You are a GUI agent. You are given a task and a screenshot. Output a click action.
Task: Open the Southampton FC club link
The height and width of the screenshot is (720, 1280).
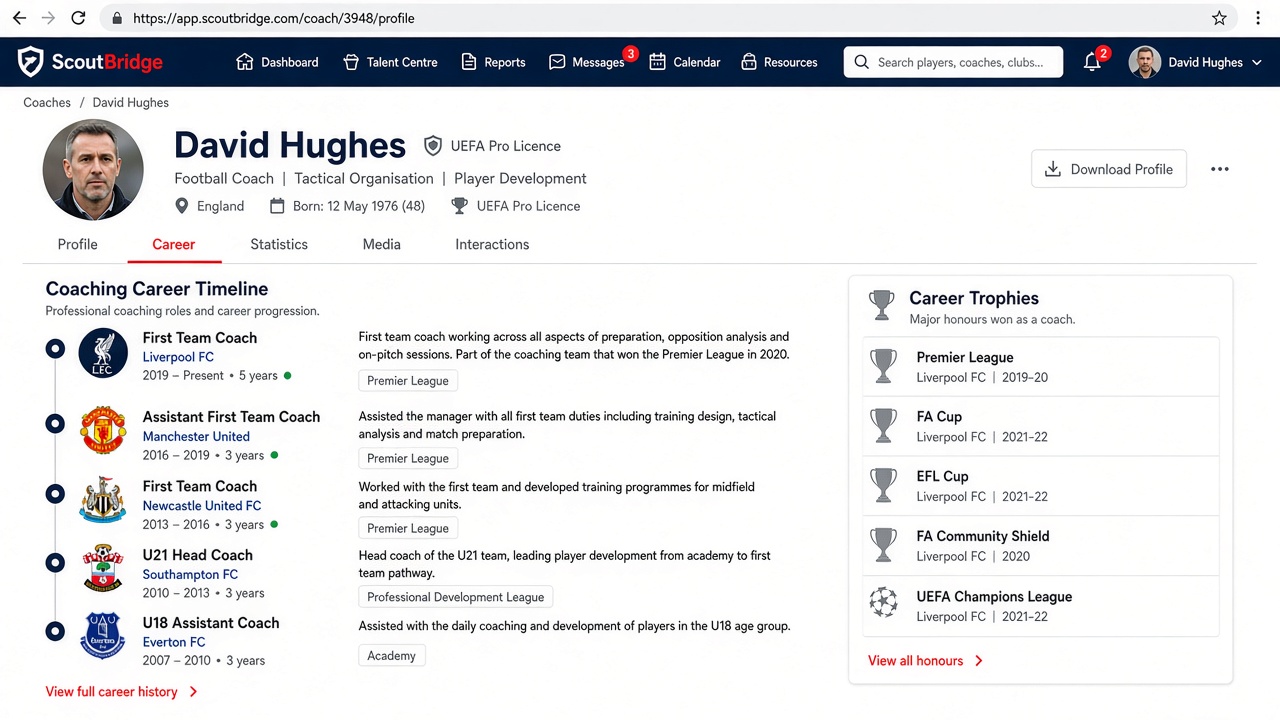(190, 574)
